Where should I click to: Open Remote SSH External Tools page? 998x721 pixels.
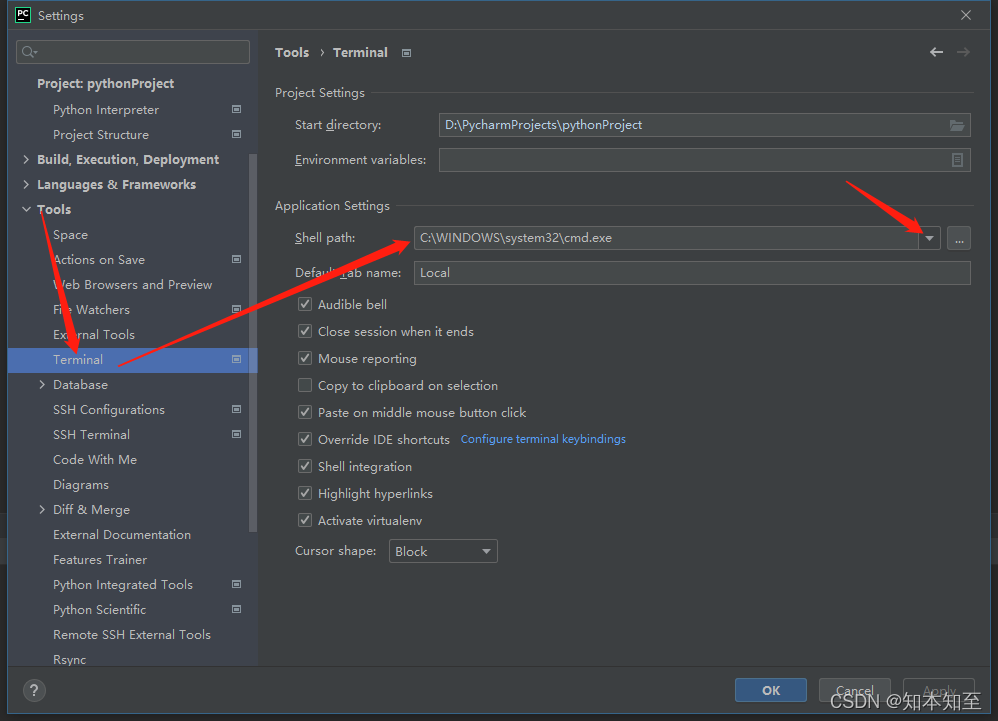(x=132, y=634)
